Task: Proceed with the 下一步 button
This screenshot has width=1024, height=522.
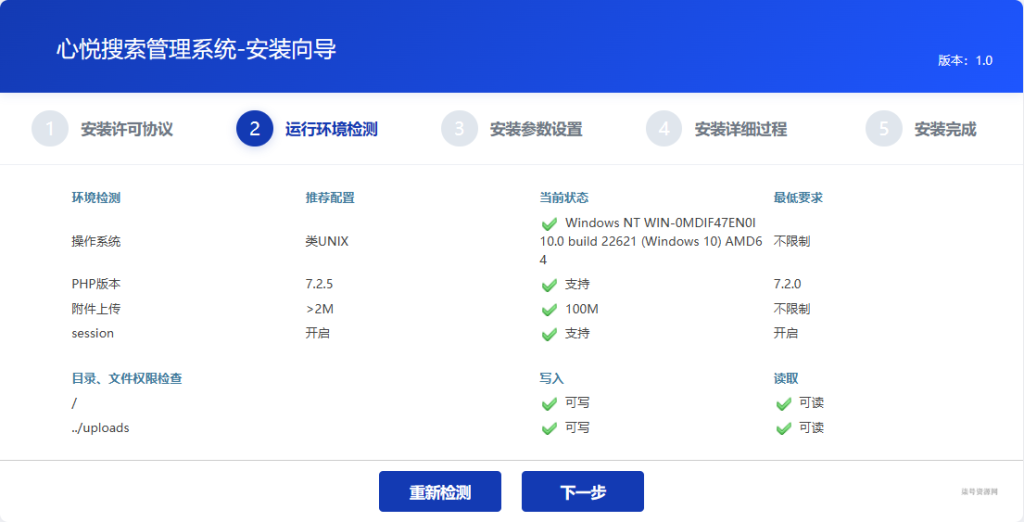Action: 583,491
